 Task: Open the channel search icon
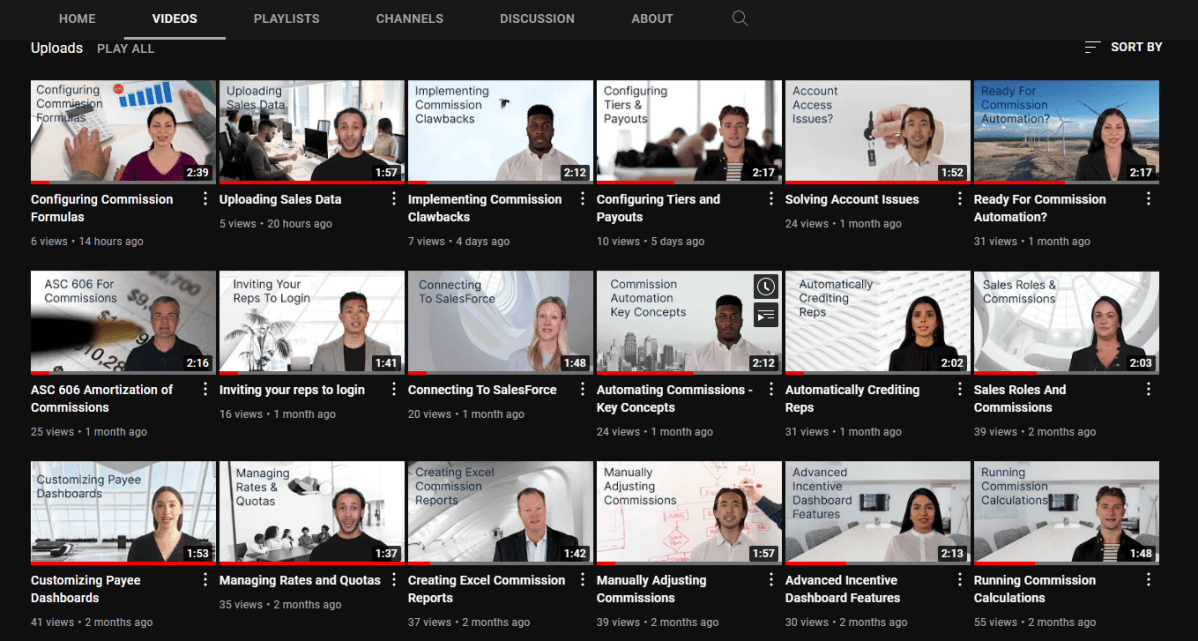(739, 18)
